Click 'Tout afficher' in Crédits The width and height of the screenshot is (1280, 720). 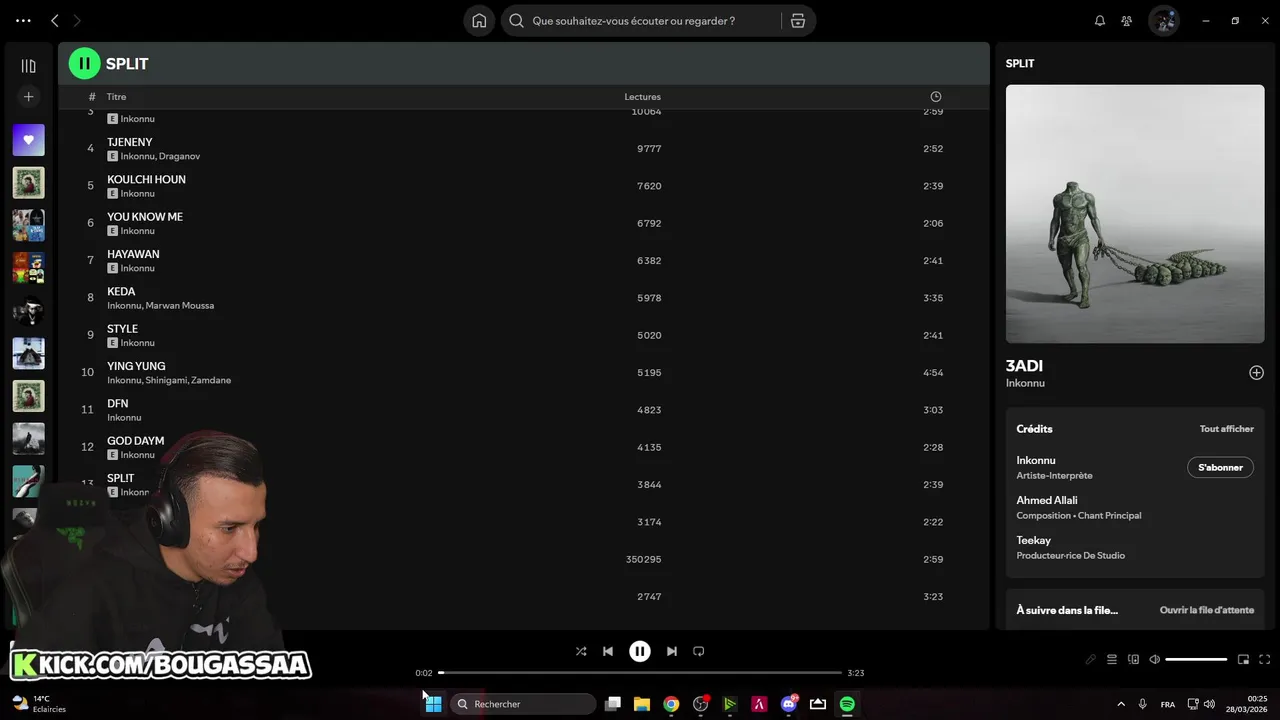coord(1226,429)
